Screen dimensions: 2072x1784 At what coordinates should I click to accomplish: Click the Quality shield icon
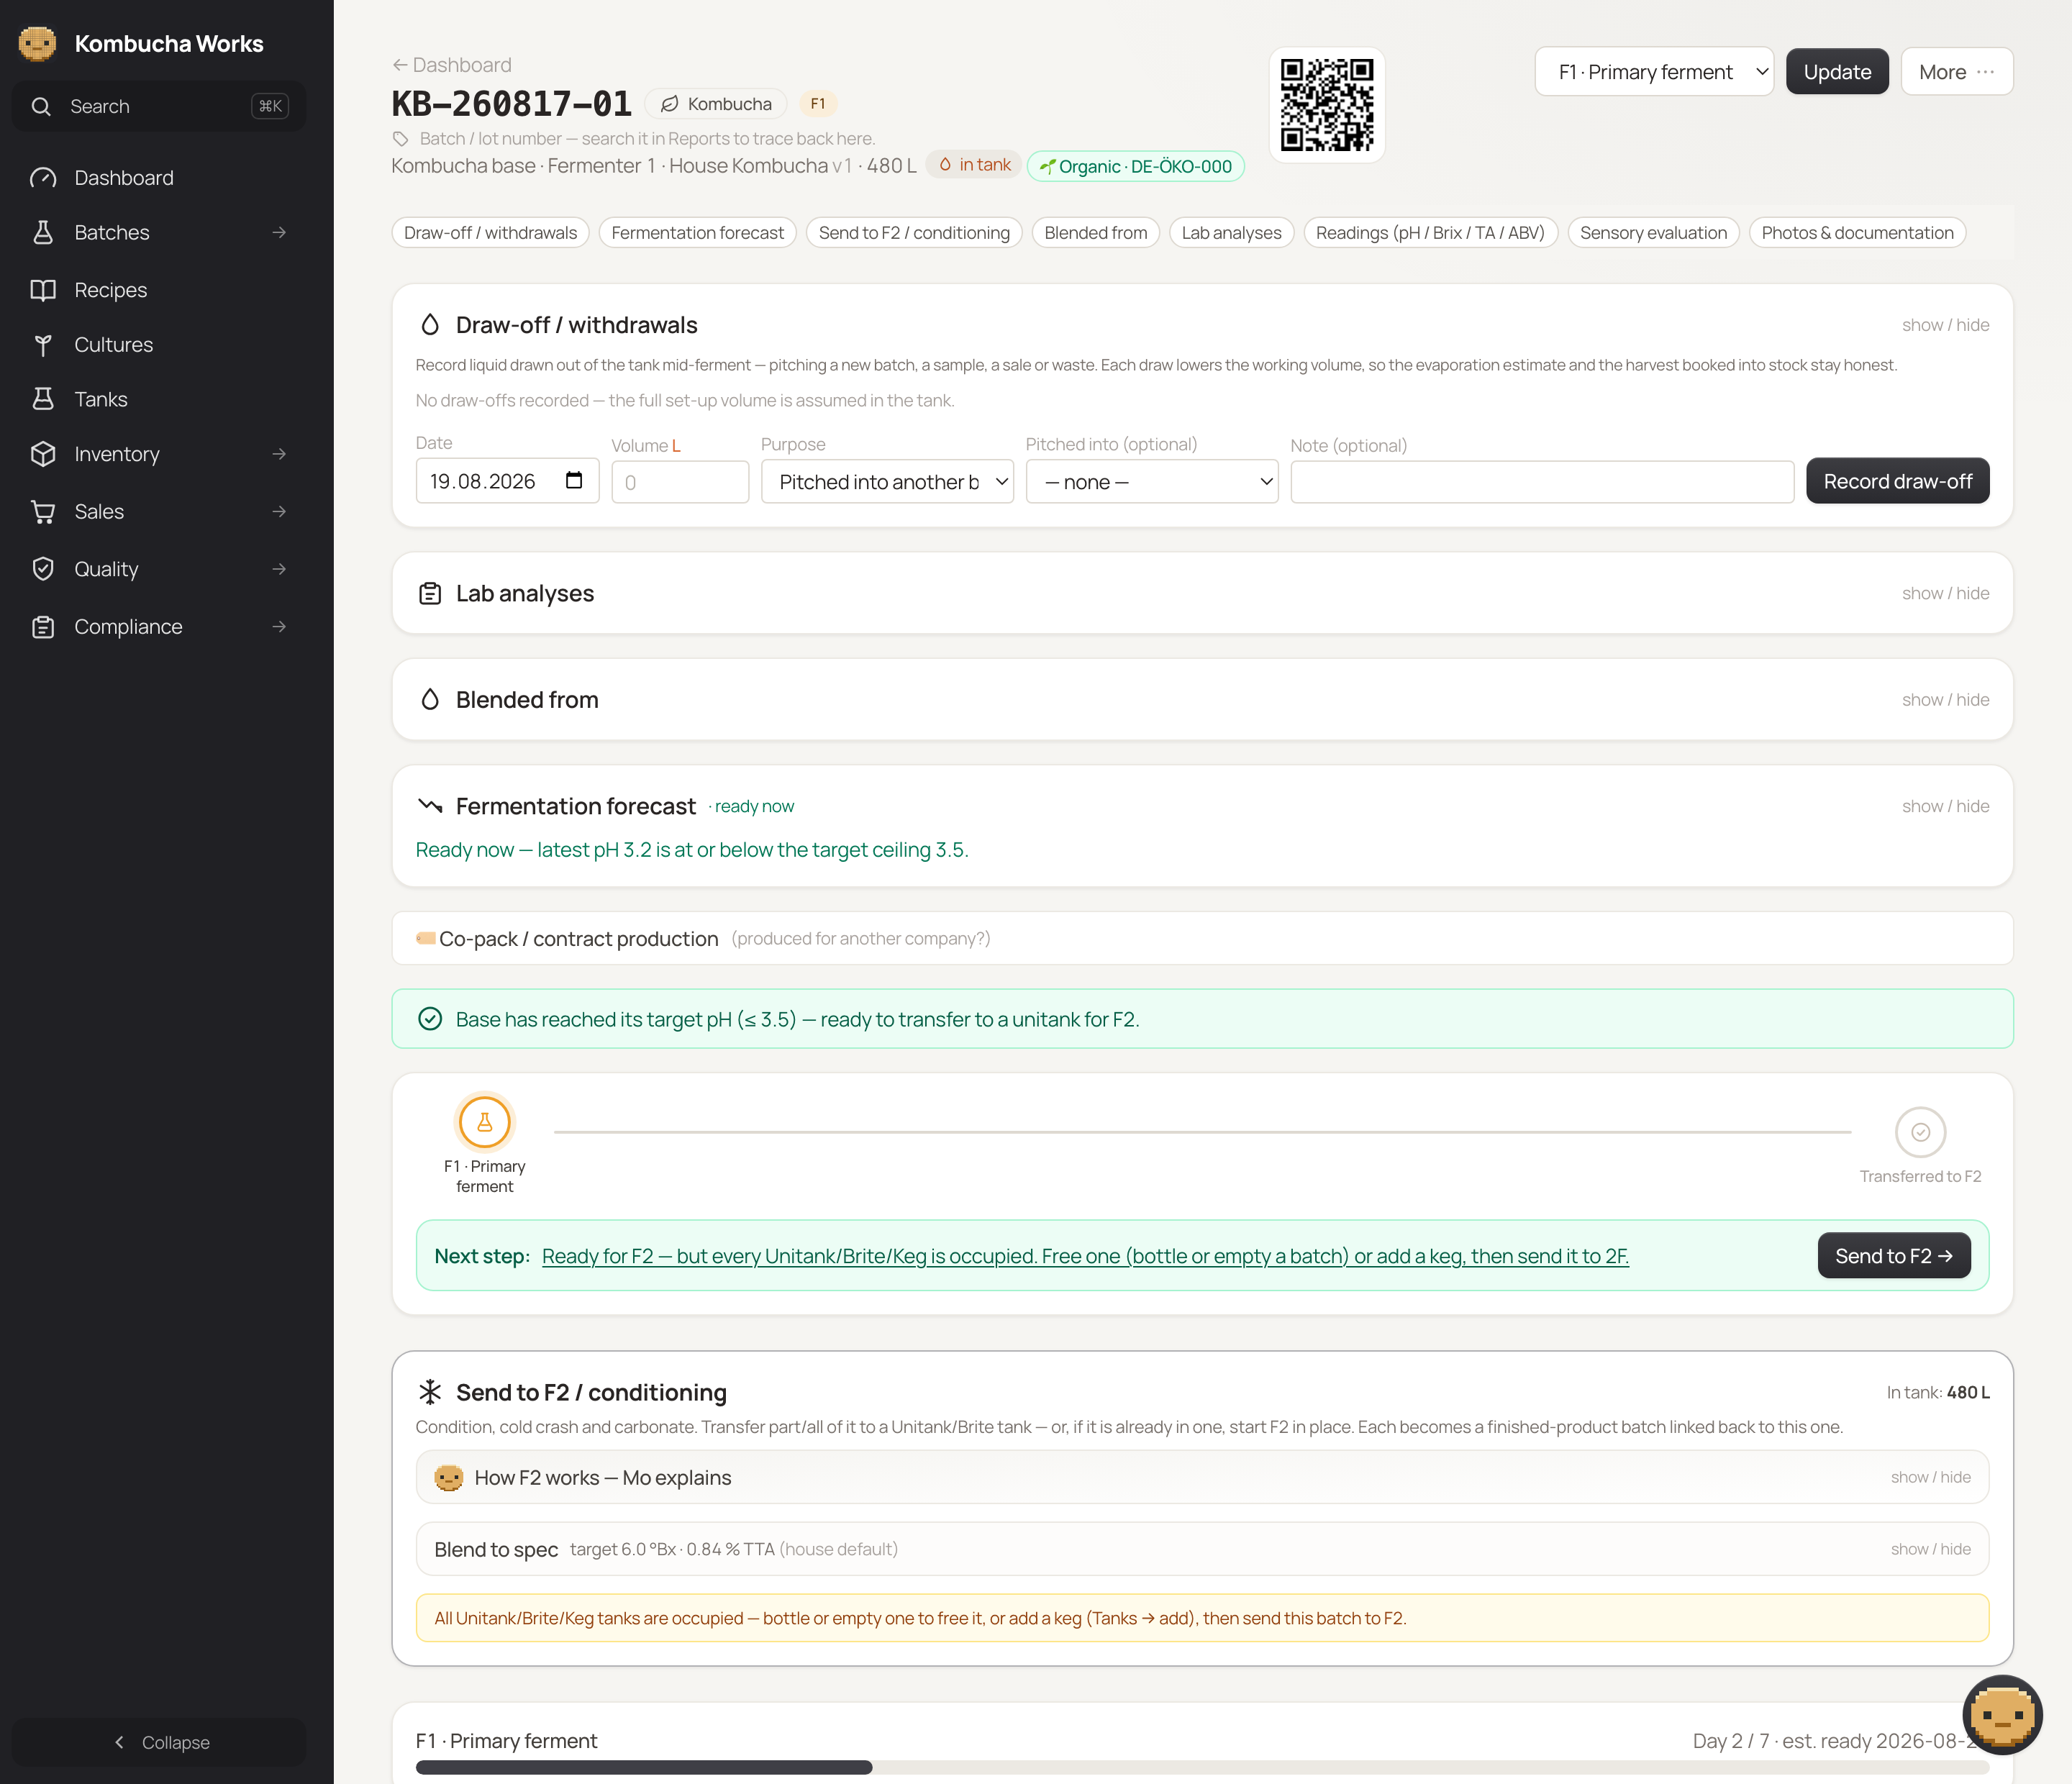[x=43, y=569]
